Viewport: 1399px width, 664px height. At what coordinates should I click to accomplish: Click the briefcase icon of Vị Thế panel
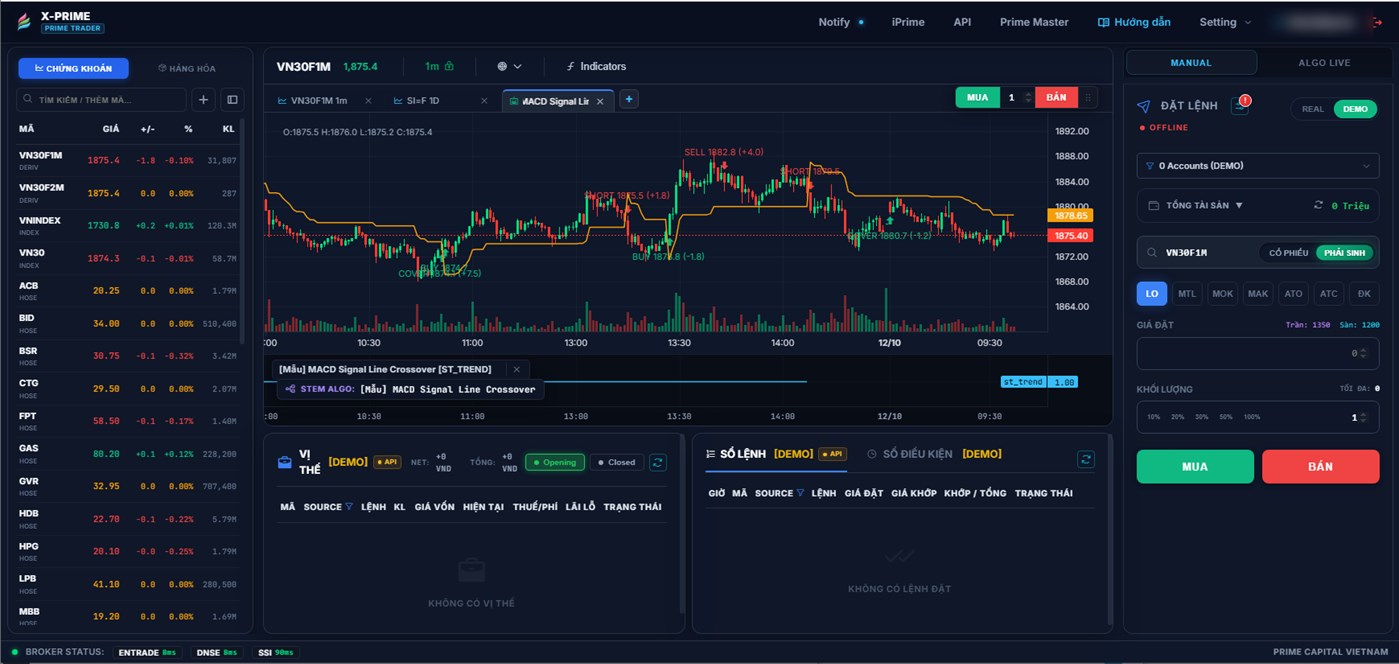(x=285, y=462)
